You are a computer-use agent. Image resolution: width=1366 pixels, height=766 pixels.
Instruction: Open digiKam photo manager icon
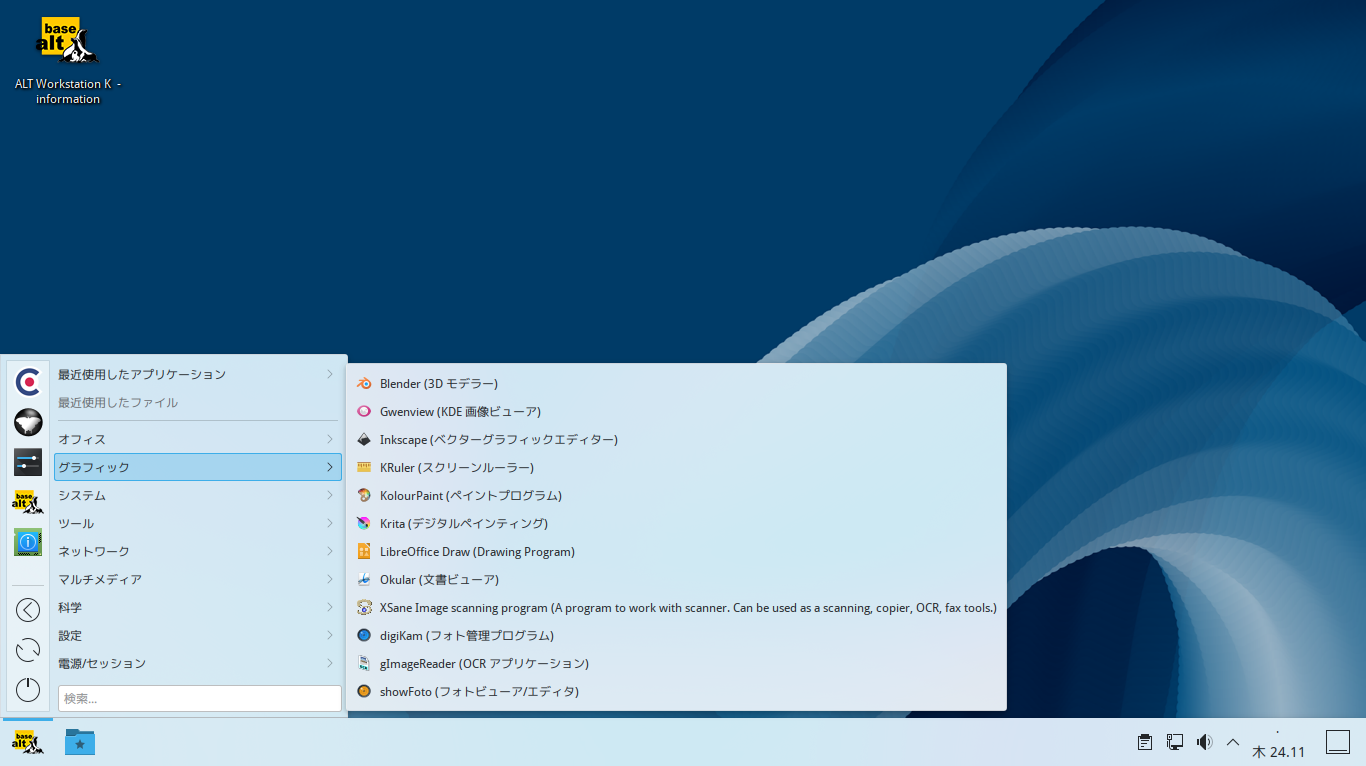click(x=364, y=635)
